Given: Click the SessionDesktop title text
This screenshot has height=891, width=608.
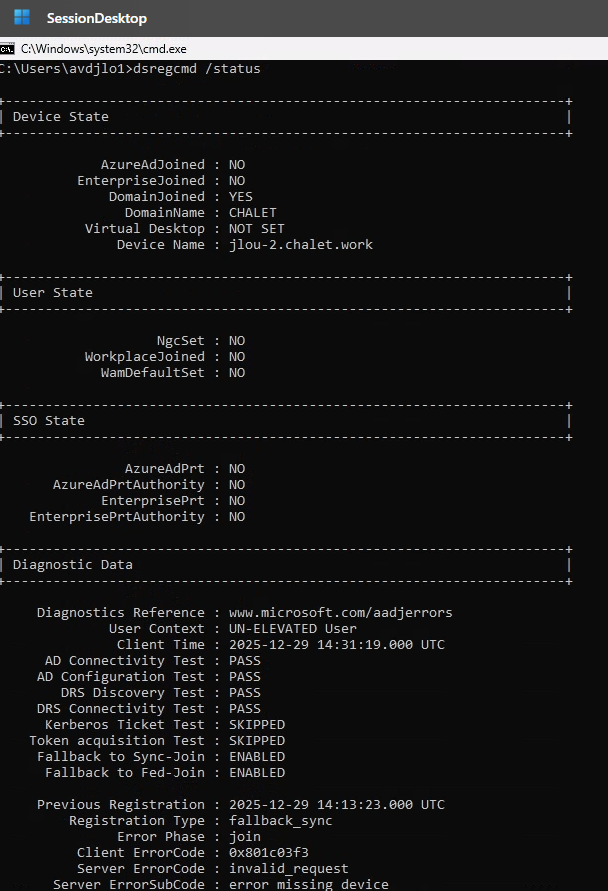Looking at the screenshot, I should (96, 18).
